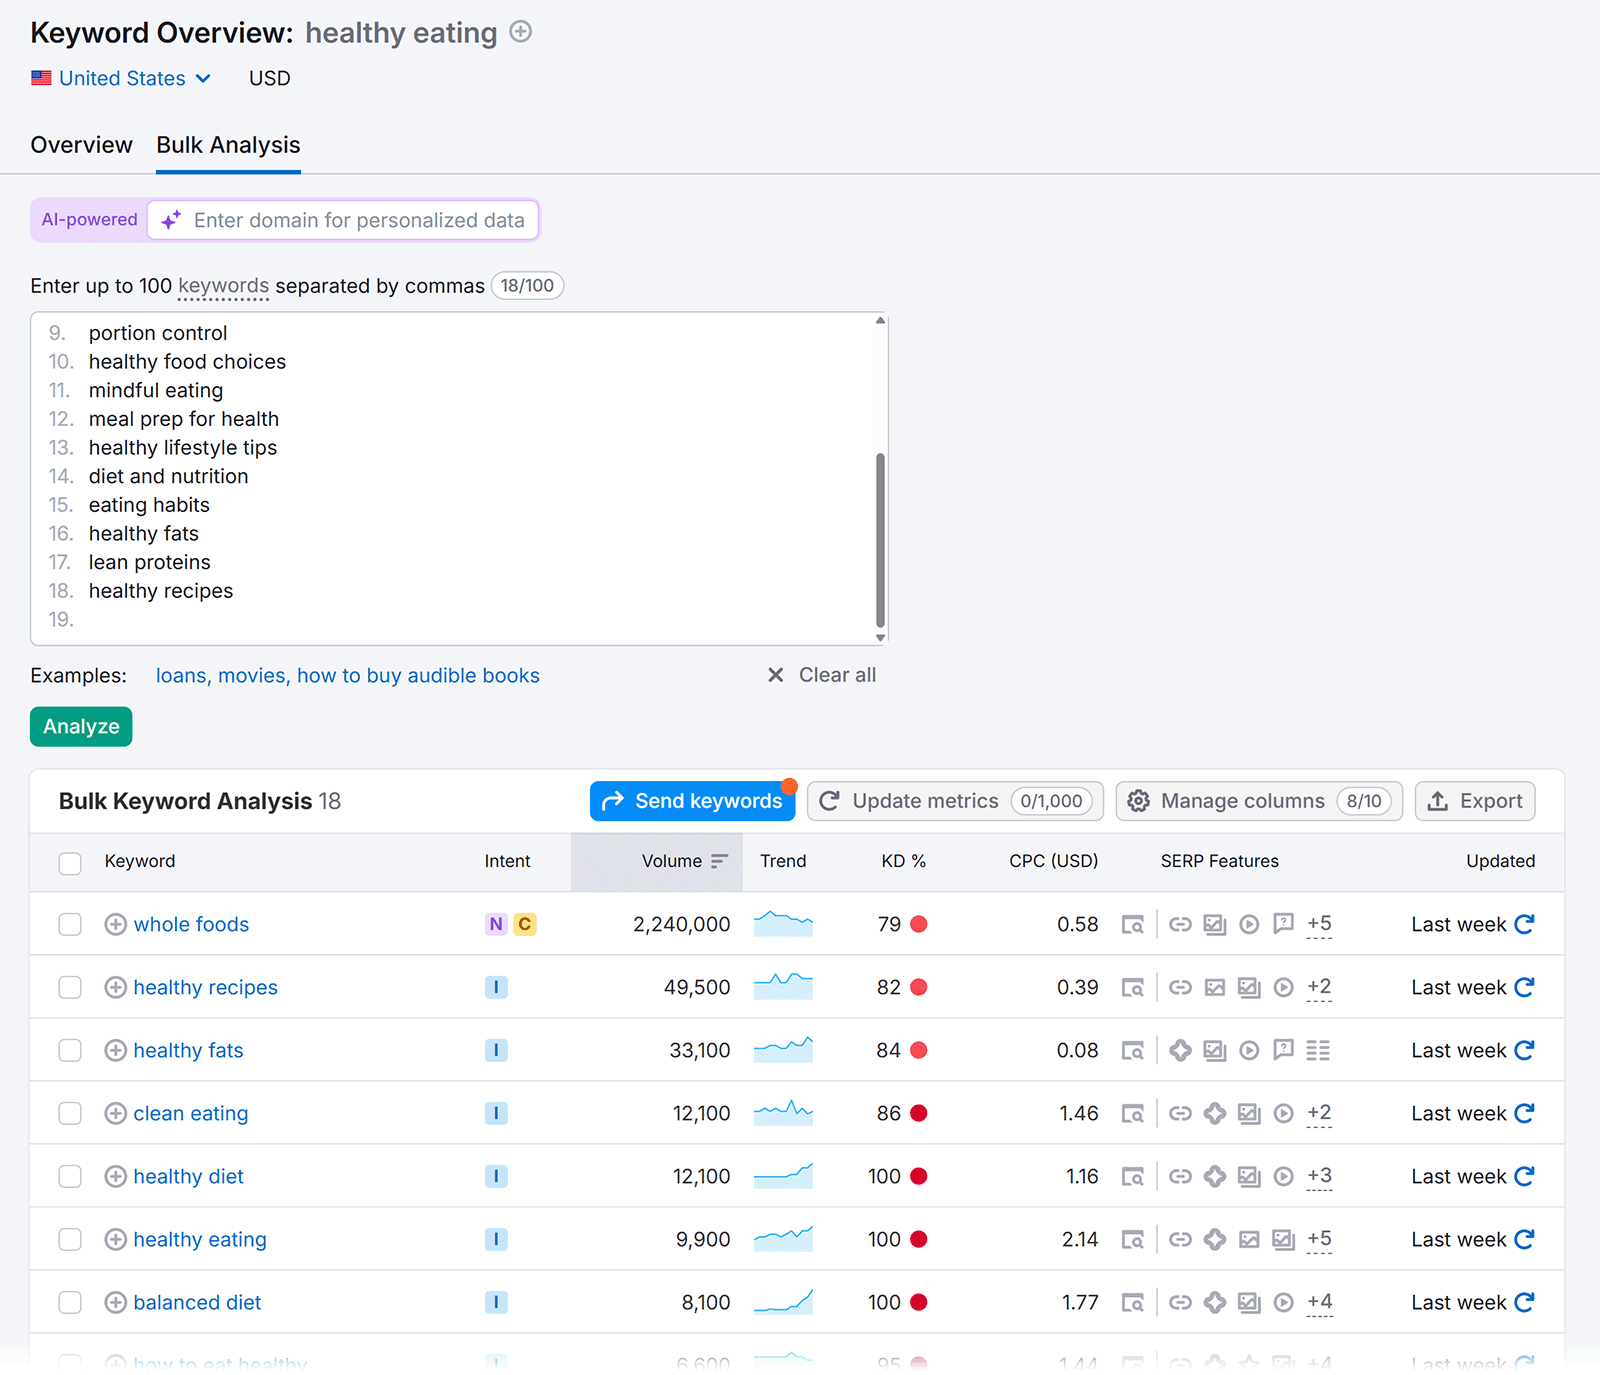Open the Manage columns gear icon
Image resolution: width=1600 pixels, height=1375 pixels.
[x=1139, y=800]
